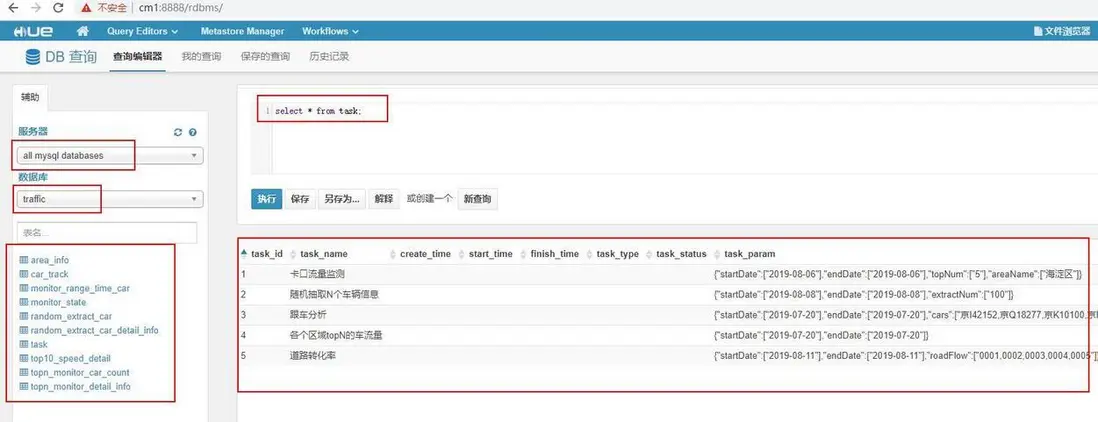The width and height of the screenshot is (1098, 422).
Task: Switch to 查询编辑器 tab
Action: point(138,57)
